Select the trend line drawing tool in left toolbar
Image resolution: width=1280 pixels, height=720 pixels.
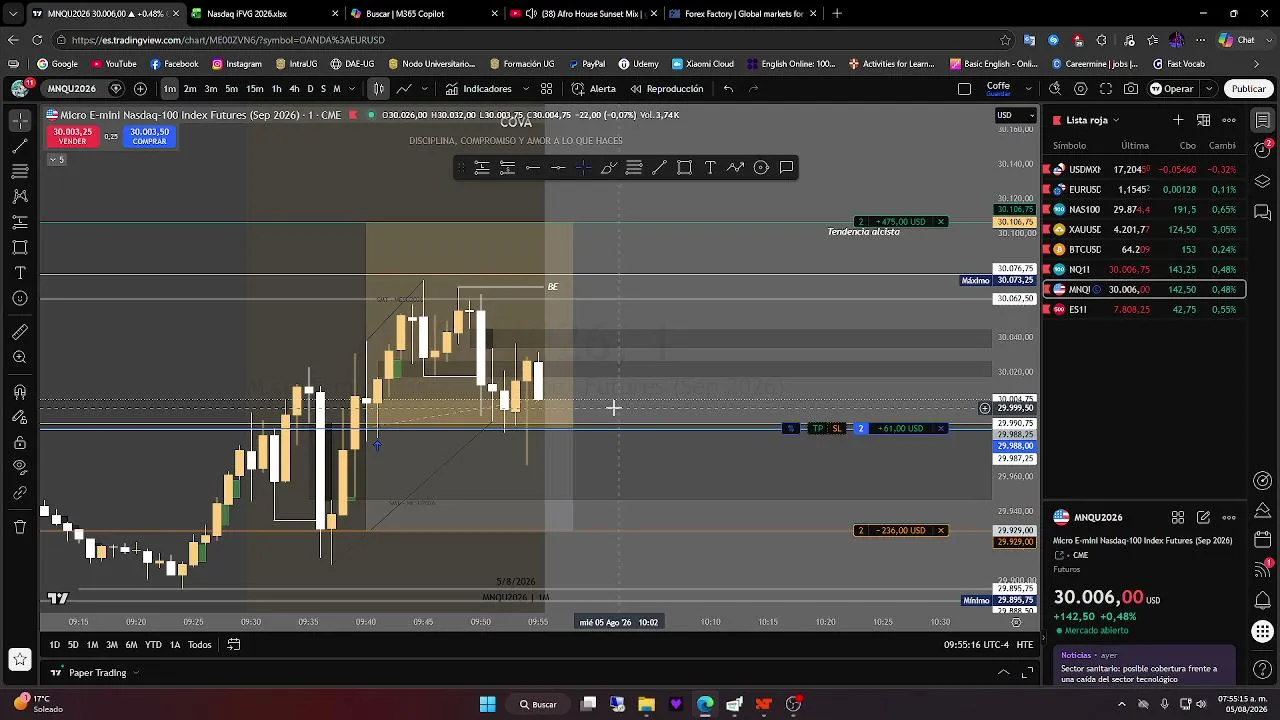click(x=20, y=145)
